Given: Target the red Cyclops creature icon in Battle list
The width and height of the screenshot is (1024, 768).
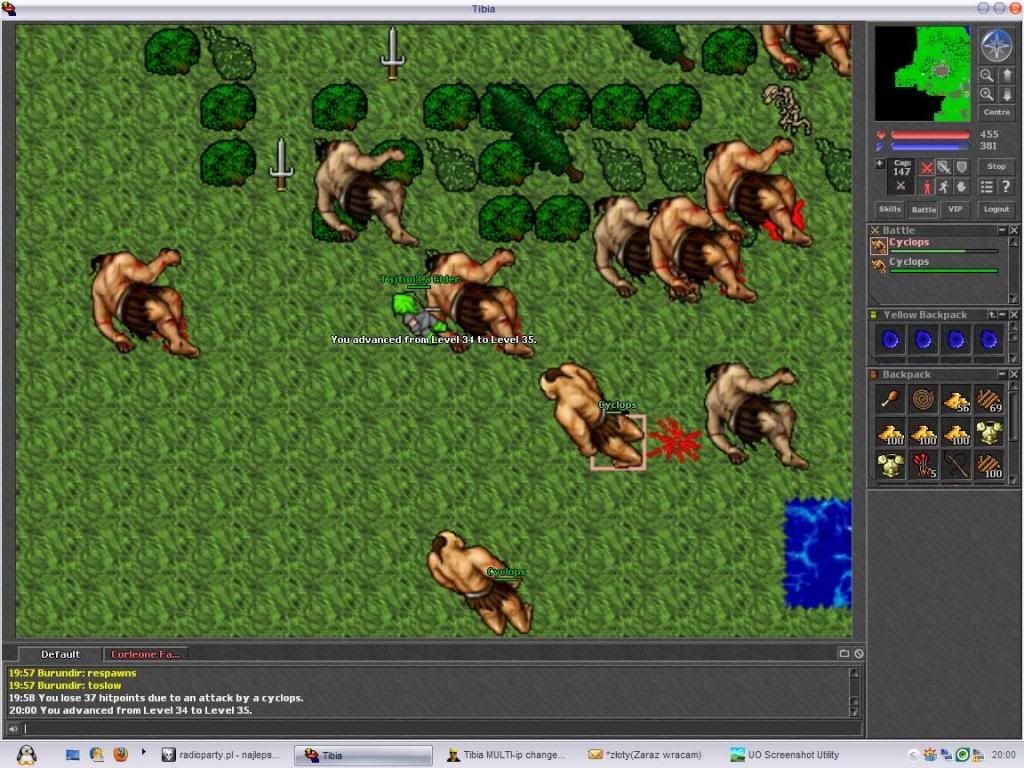Looking at the screenshot, I should (x=878, y=246).
